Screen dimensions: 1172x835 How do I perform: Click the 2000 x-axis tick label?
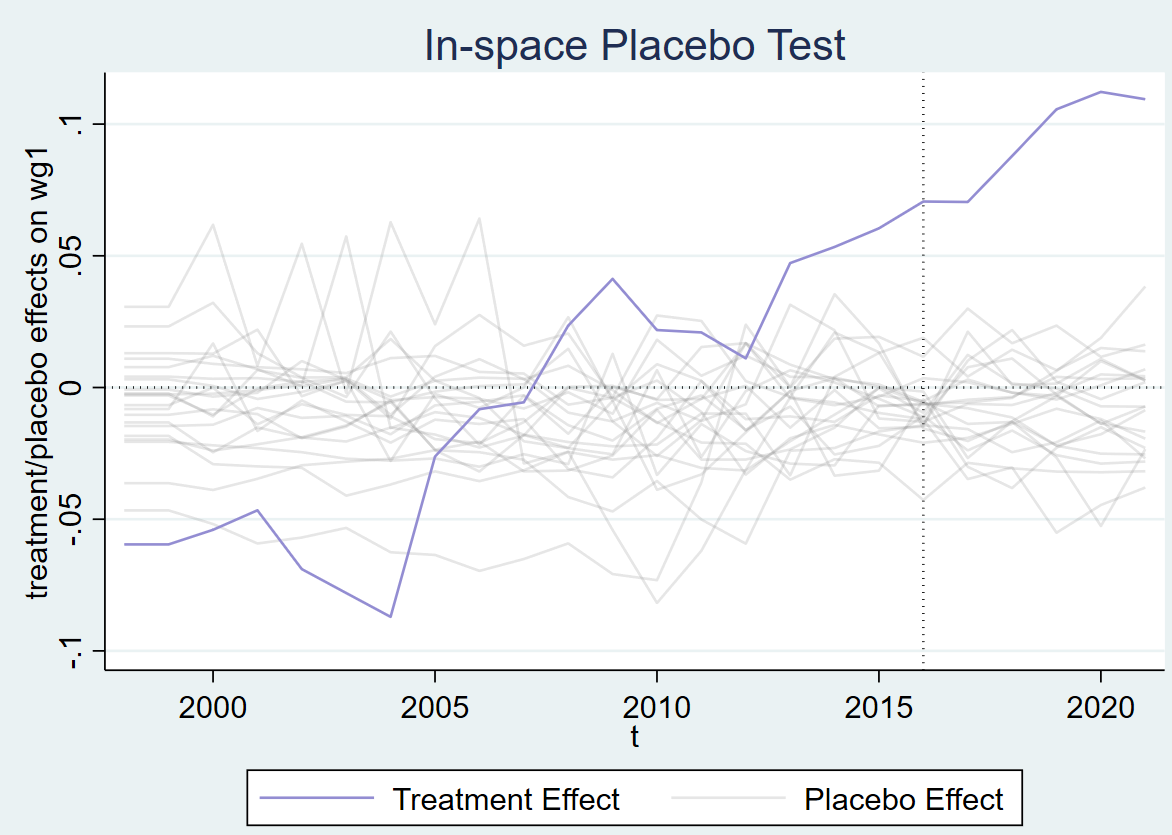(212, 708)
